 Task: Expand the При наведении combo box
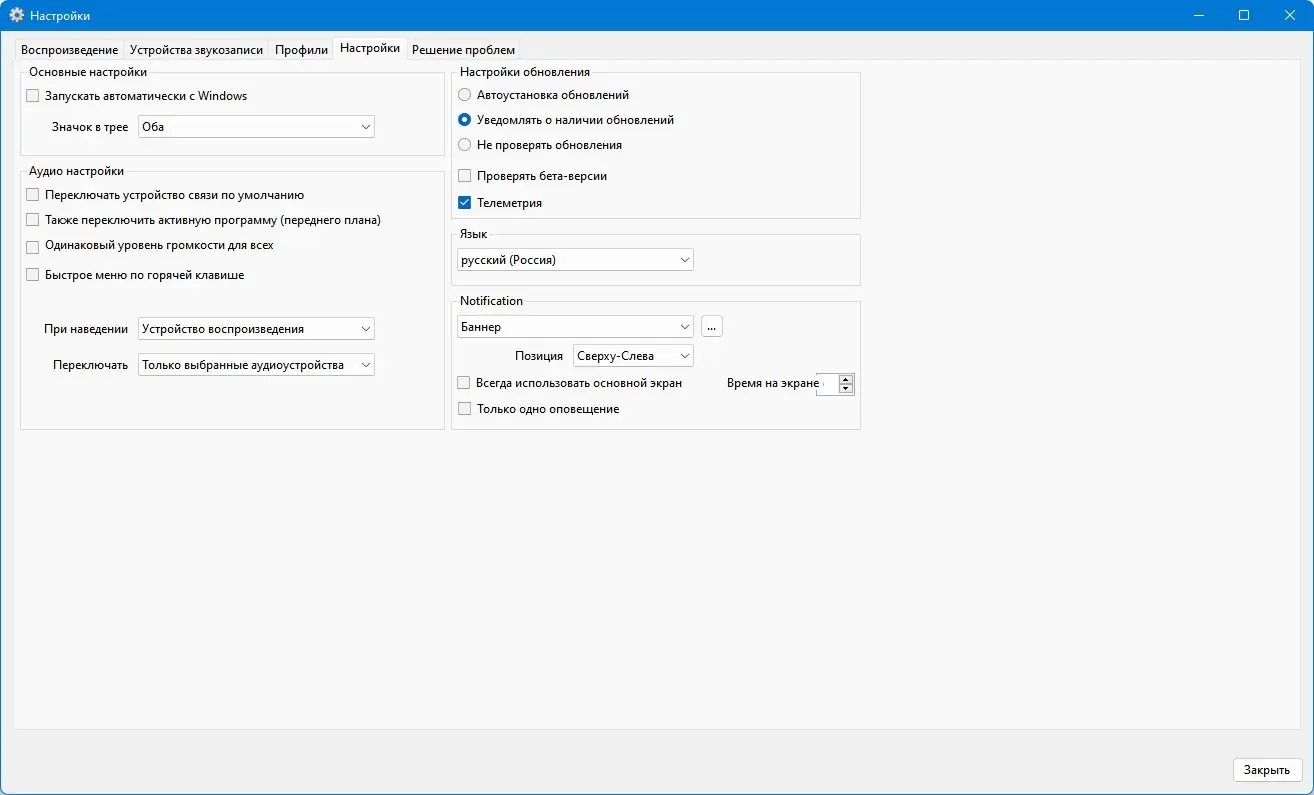click(x=256, y=329)
